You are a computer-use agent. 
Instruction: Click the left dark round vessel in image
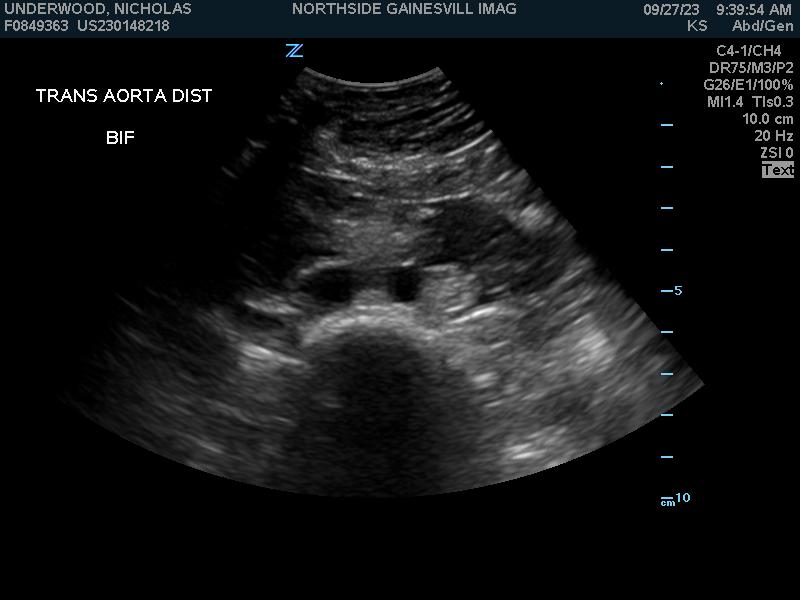[330, 284]
